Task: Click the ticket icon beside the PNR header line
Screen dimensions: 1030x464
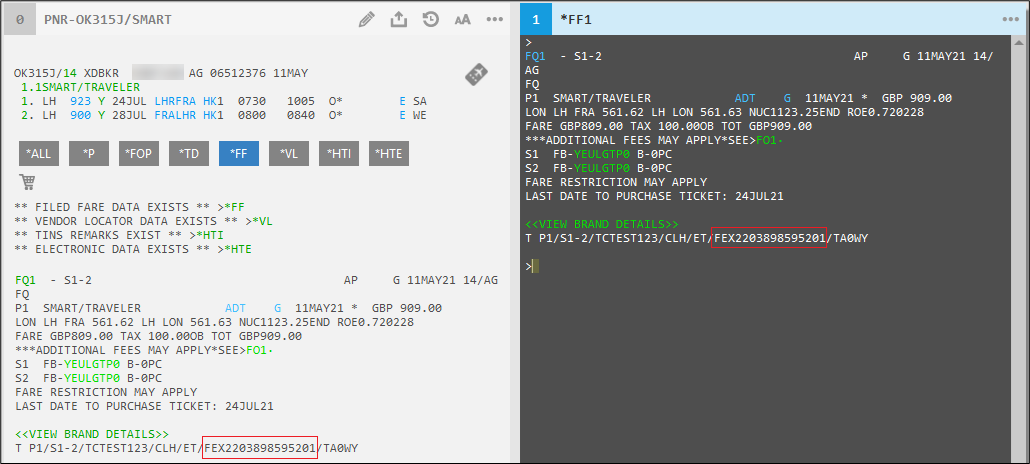Action: [476, 75]
